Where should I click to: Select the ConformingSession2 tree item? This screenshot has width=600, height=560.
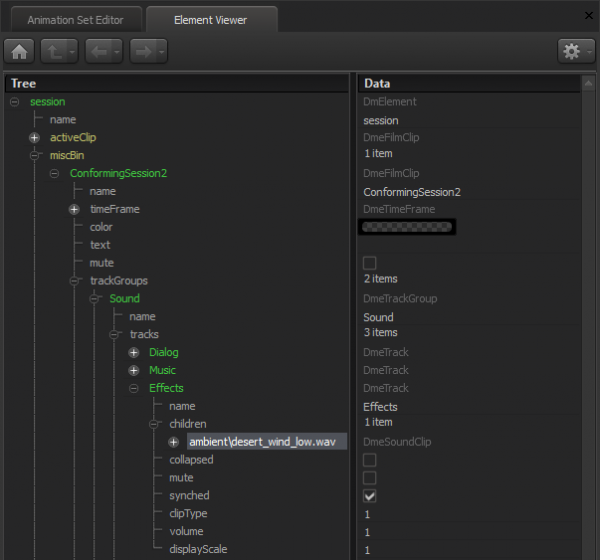[x=118, y=173]
